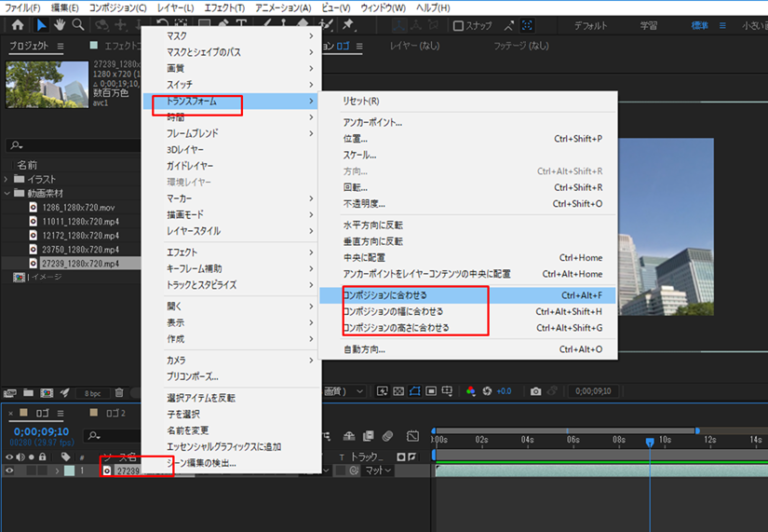Click the video file icon beside 1286_1280x720.mov
Viewport: 768px width, 532px height.
coord(33,207)
